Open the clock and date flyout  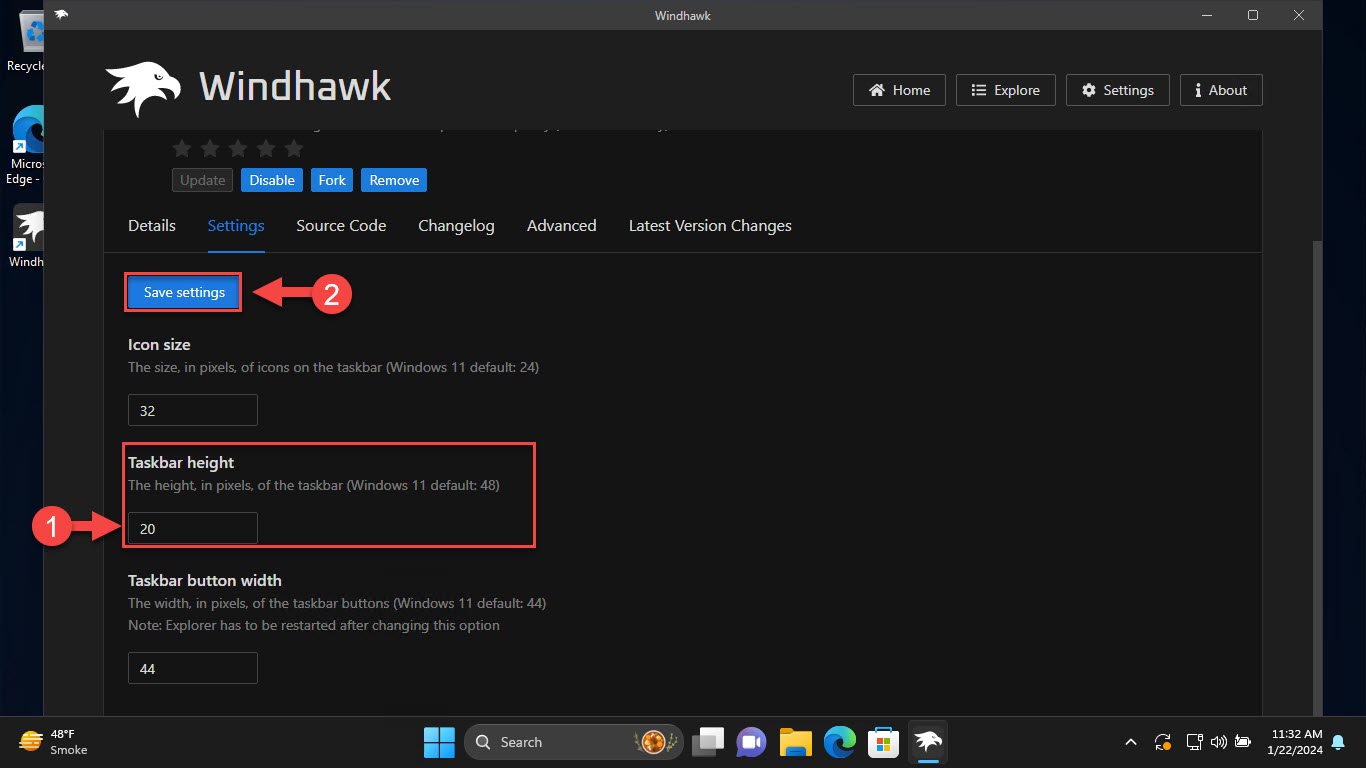tap(1294, 742)
